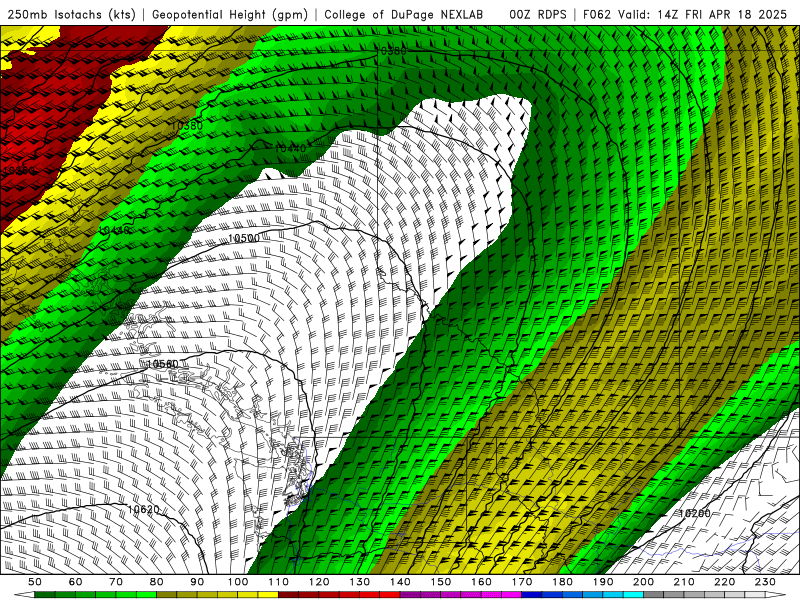This screenshot has height=600, width=800.
Task: Click the 200 value on color scale
Action: pos(644,582)
